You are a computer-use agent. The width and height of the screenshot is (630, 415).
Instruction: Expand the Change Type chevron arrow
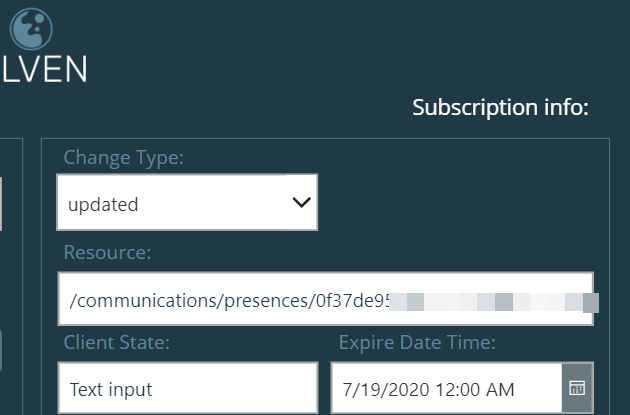(x=302, y=202)
